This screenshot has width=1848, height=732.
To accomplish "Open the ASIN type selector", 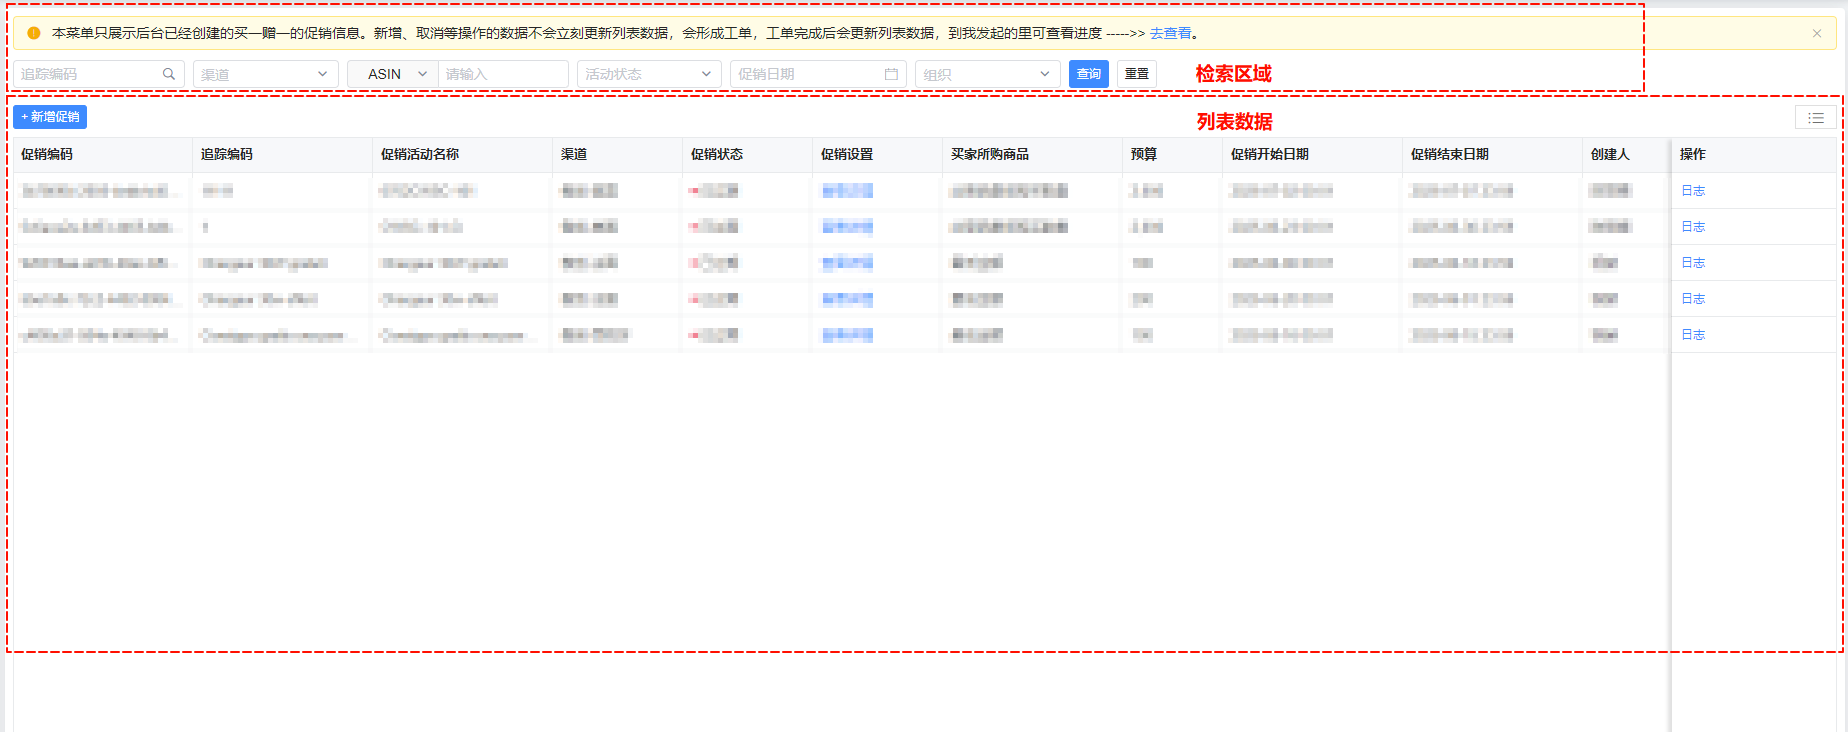I will (393, 74).
